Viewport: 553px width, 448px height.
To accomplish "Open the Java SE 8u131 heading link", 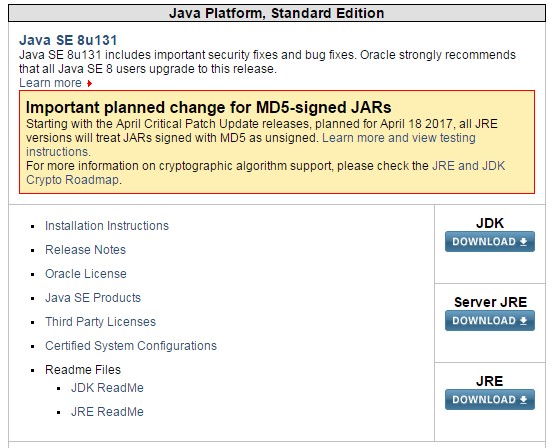I will tap(68, 40).
